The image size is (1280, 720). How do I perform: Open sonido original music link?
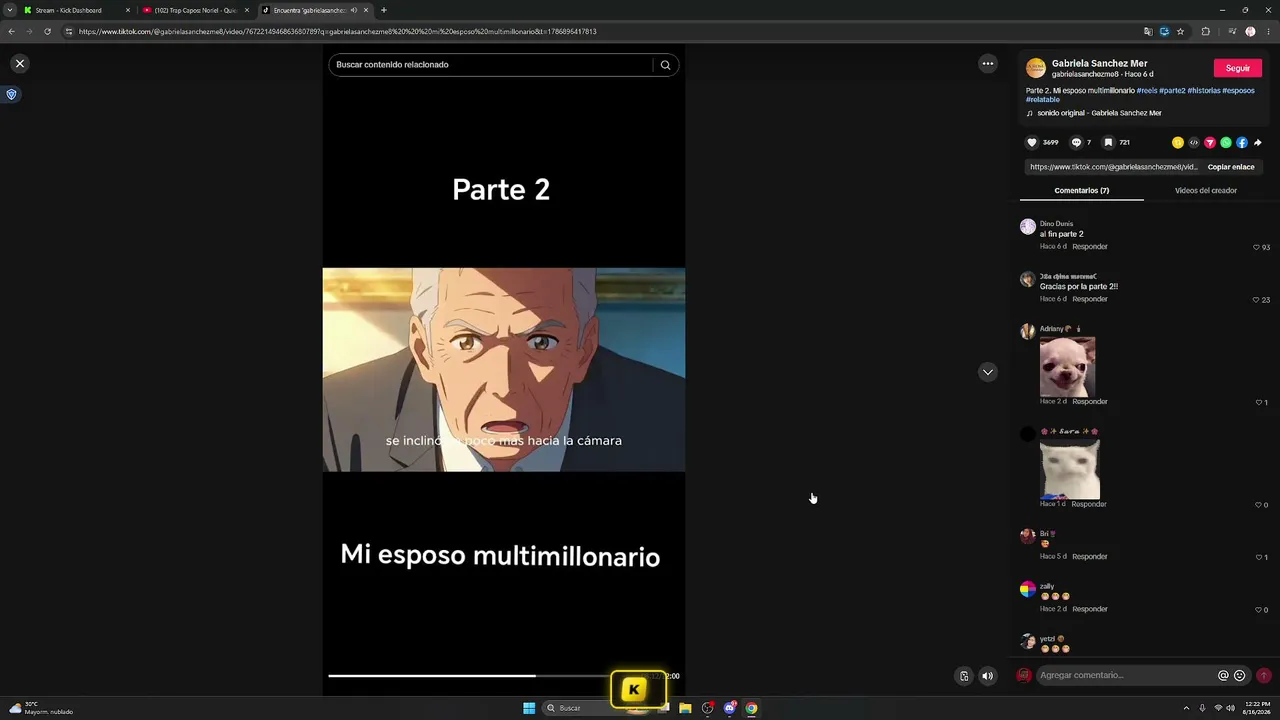pos(1099,113)
